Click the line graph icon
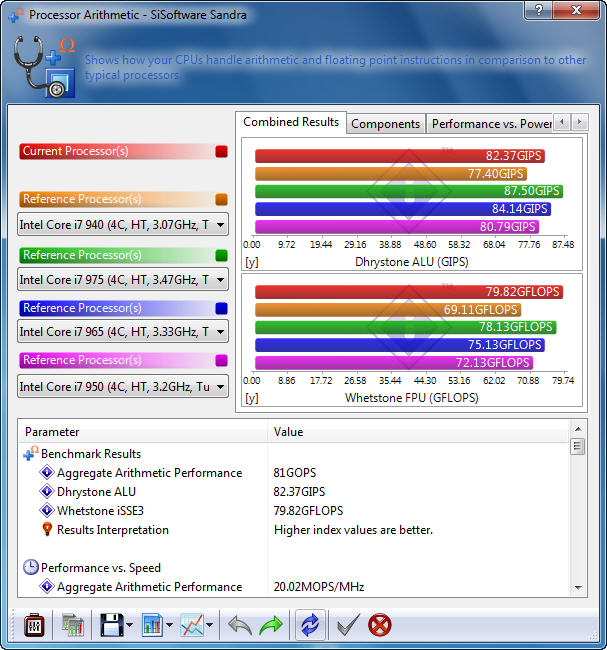Screen dimensions: 607x650 point(192,625)
